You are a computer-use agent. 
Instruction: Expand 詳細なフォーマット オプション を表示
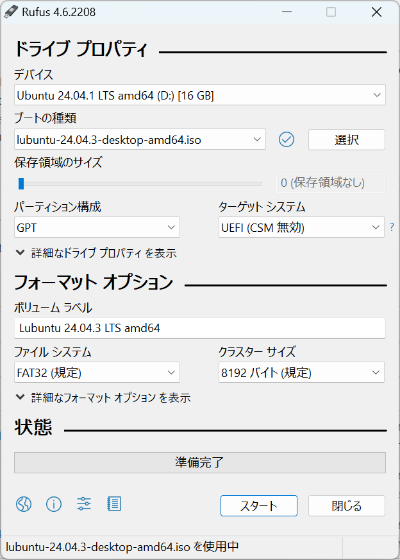click(x=103, y=398)
